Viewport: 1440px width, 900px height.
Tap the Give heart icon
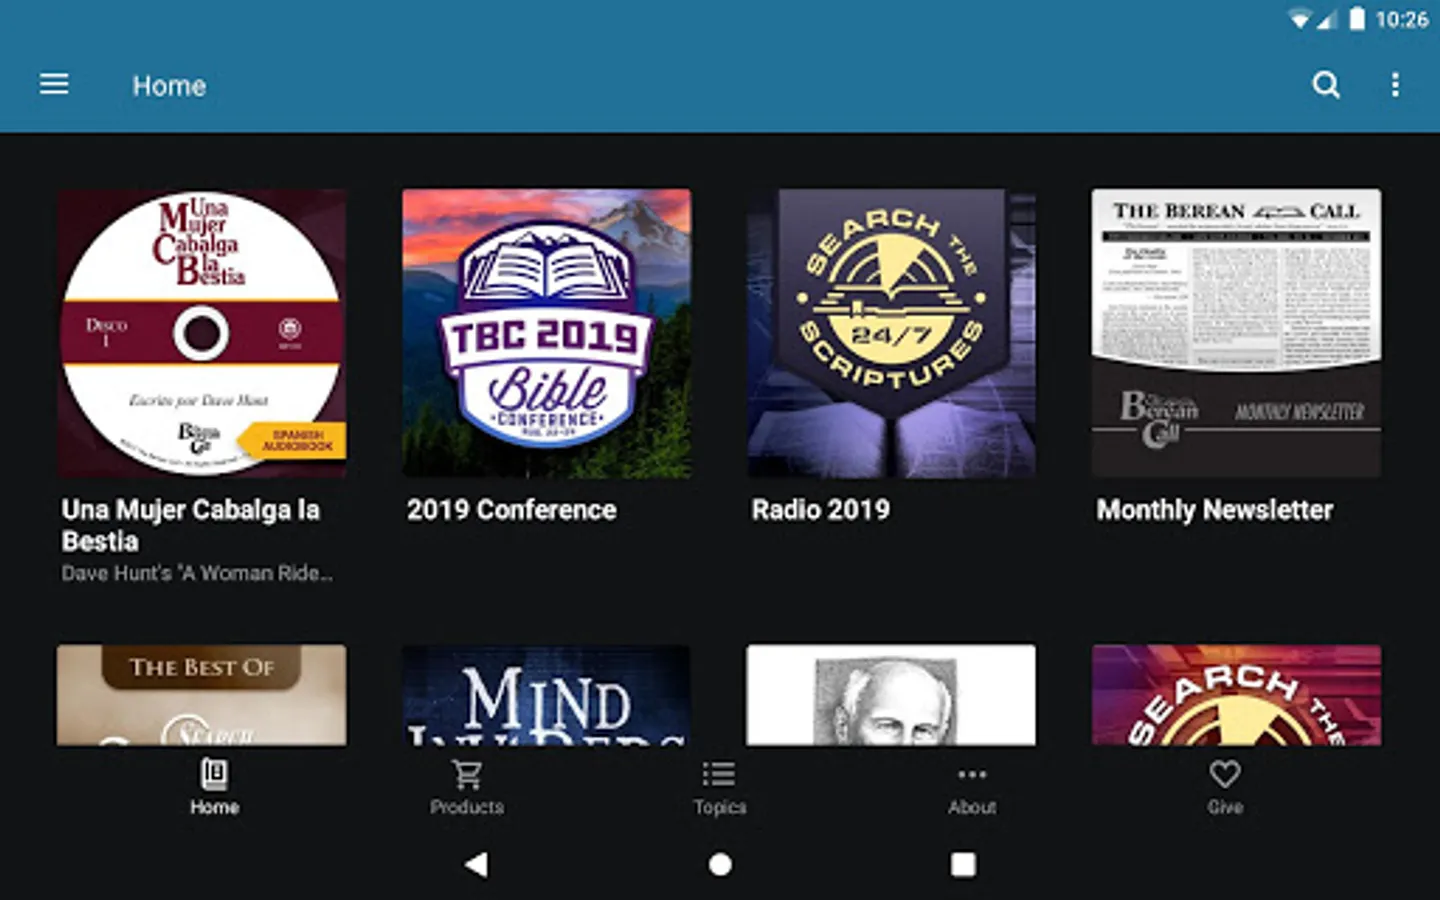pyautogui.click(x=1225, y=774)
